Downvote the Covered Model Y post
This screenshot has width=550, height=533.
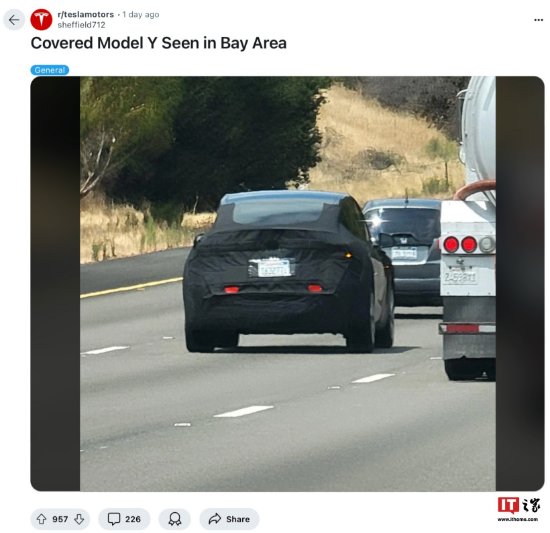coord(79,519)
